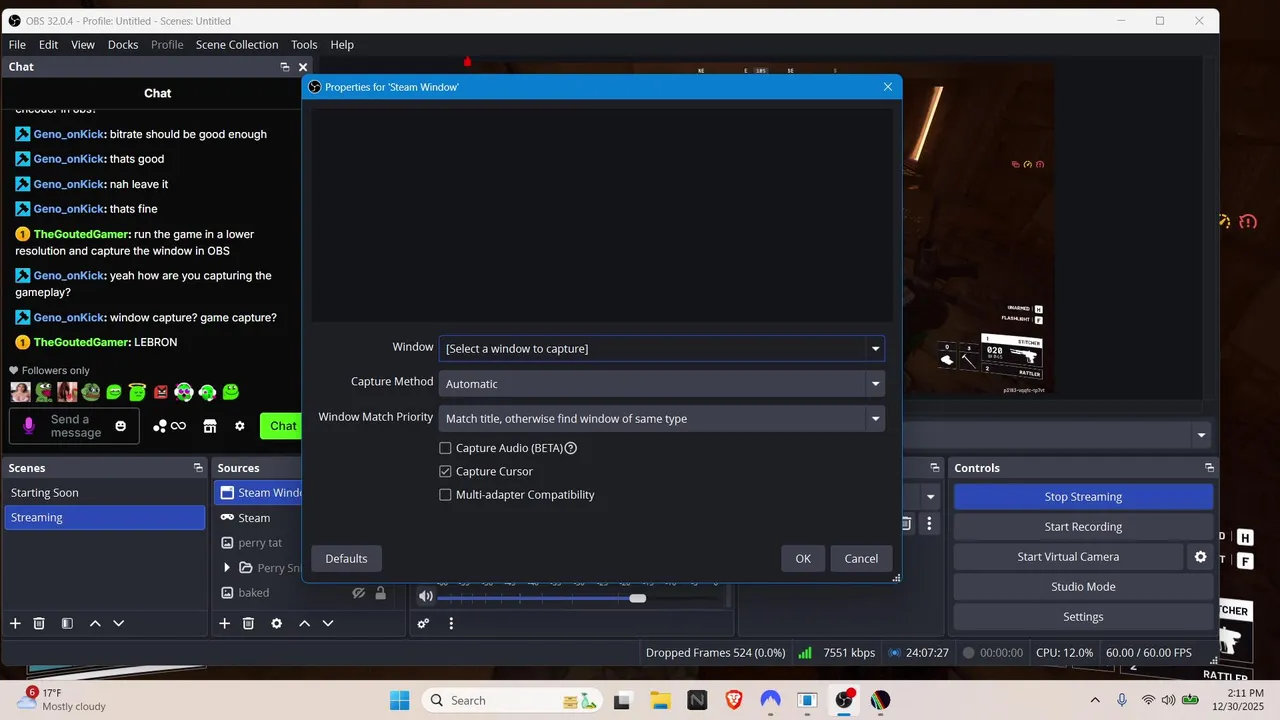The height and width of the screenshot is (720, 1280).
Task: Confirm dialog with OK button
Action: 803,558
